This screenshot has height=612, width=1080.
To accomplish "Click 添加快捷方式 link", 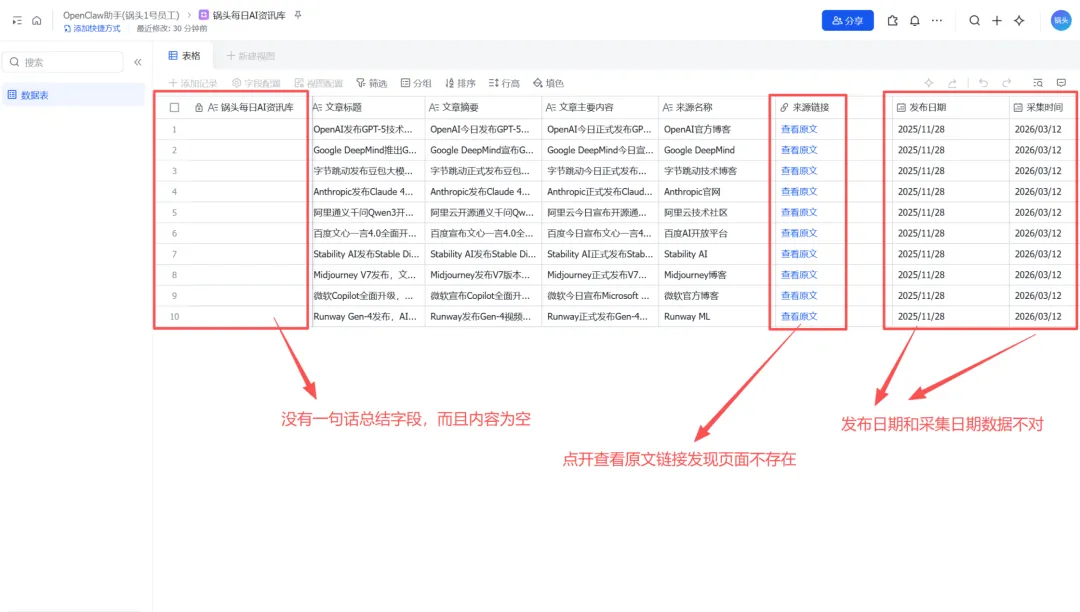I will pyautogui.click(x=92, y=28).
